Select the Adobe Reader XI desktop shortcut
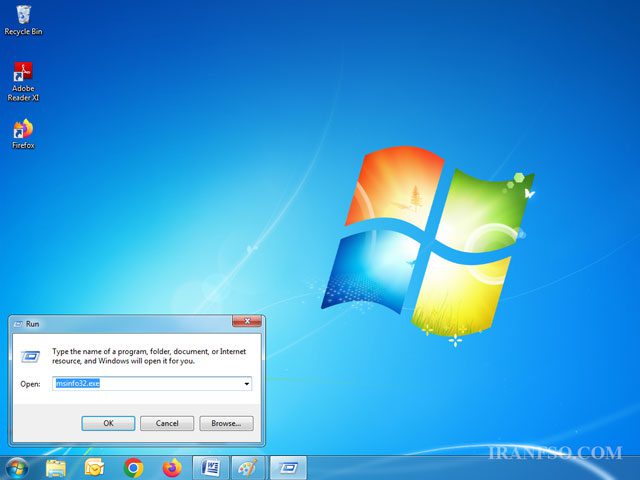 (x=23, y=81)
